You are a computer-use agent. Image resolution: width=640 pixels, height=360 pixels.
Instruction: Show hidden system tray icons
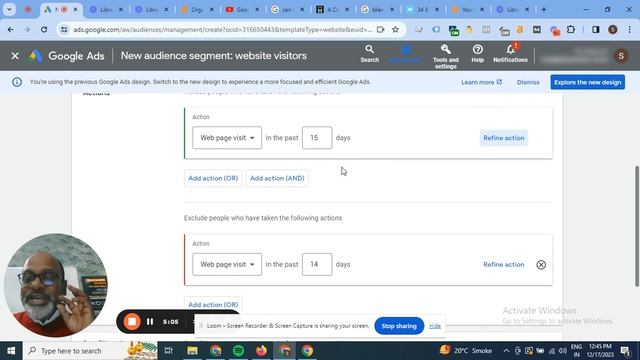(506, 351)
